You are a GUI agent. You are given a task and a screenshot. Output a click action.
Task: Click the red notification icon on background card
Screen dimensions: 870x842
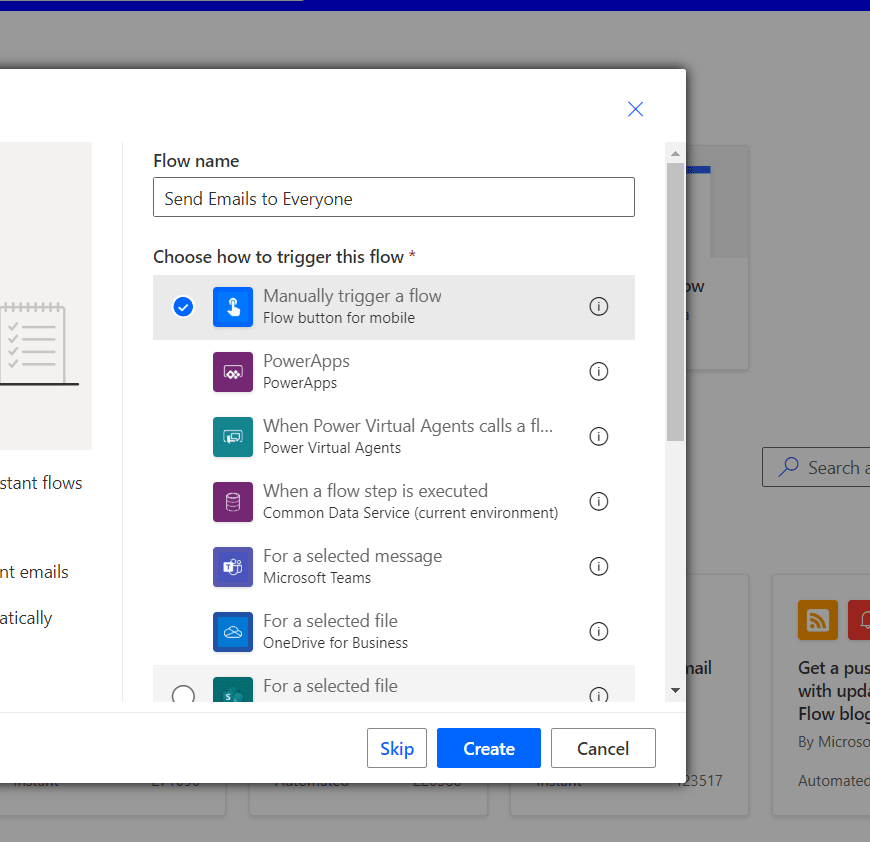[x=859, y=620]
